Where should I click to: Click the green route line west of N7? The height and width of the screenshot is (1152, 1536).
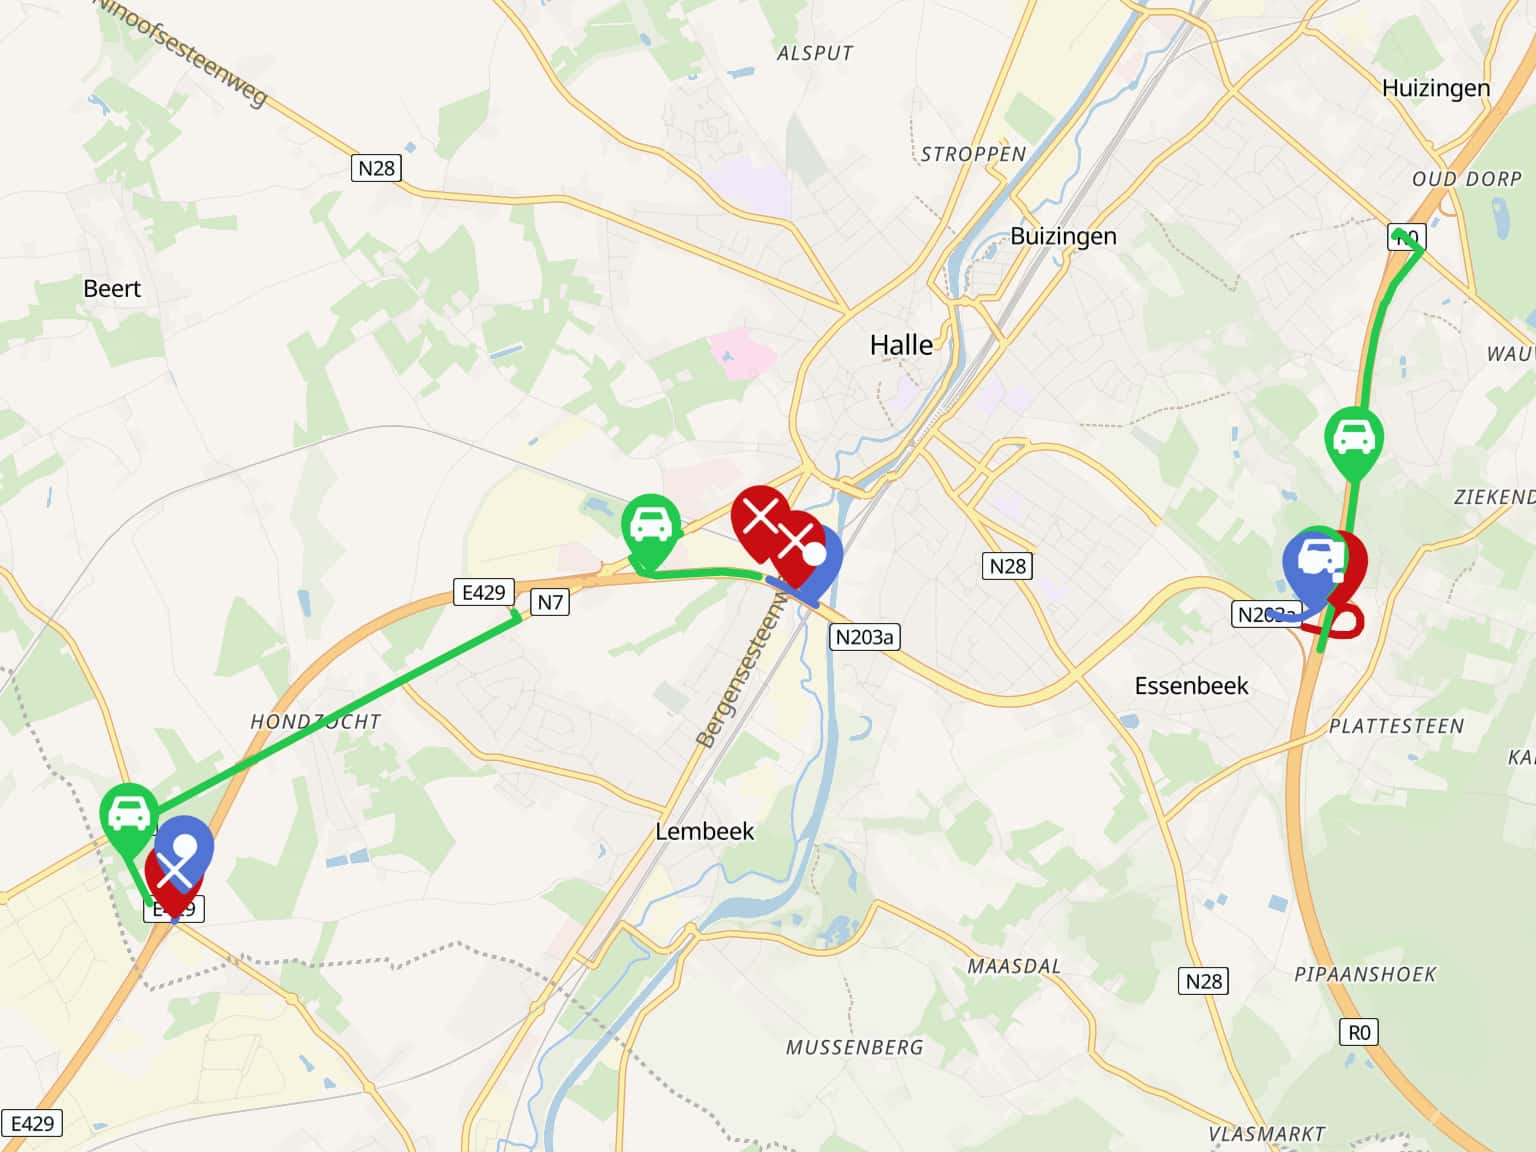[x=340, y=711]
